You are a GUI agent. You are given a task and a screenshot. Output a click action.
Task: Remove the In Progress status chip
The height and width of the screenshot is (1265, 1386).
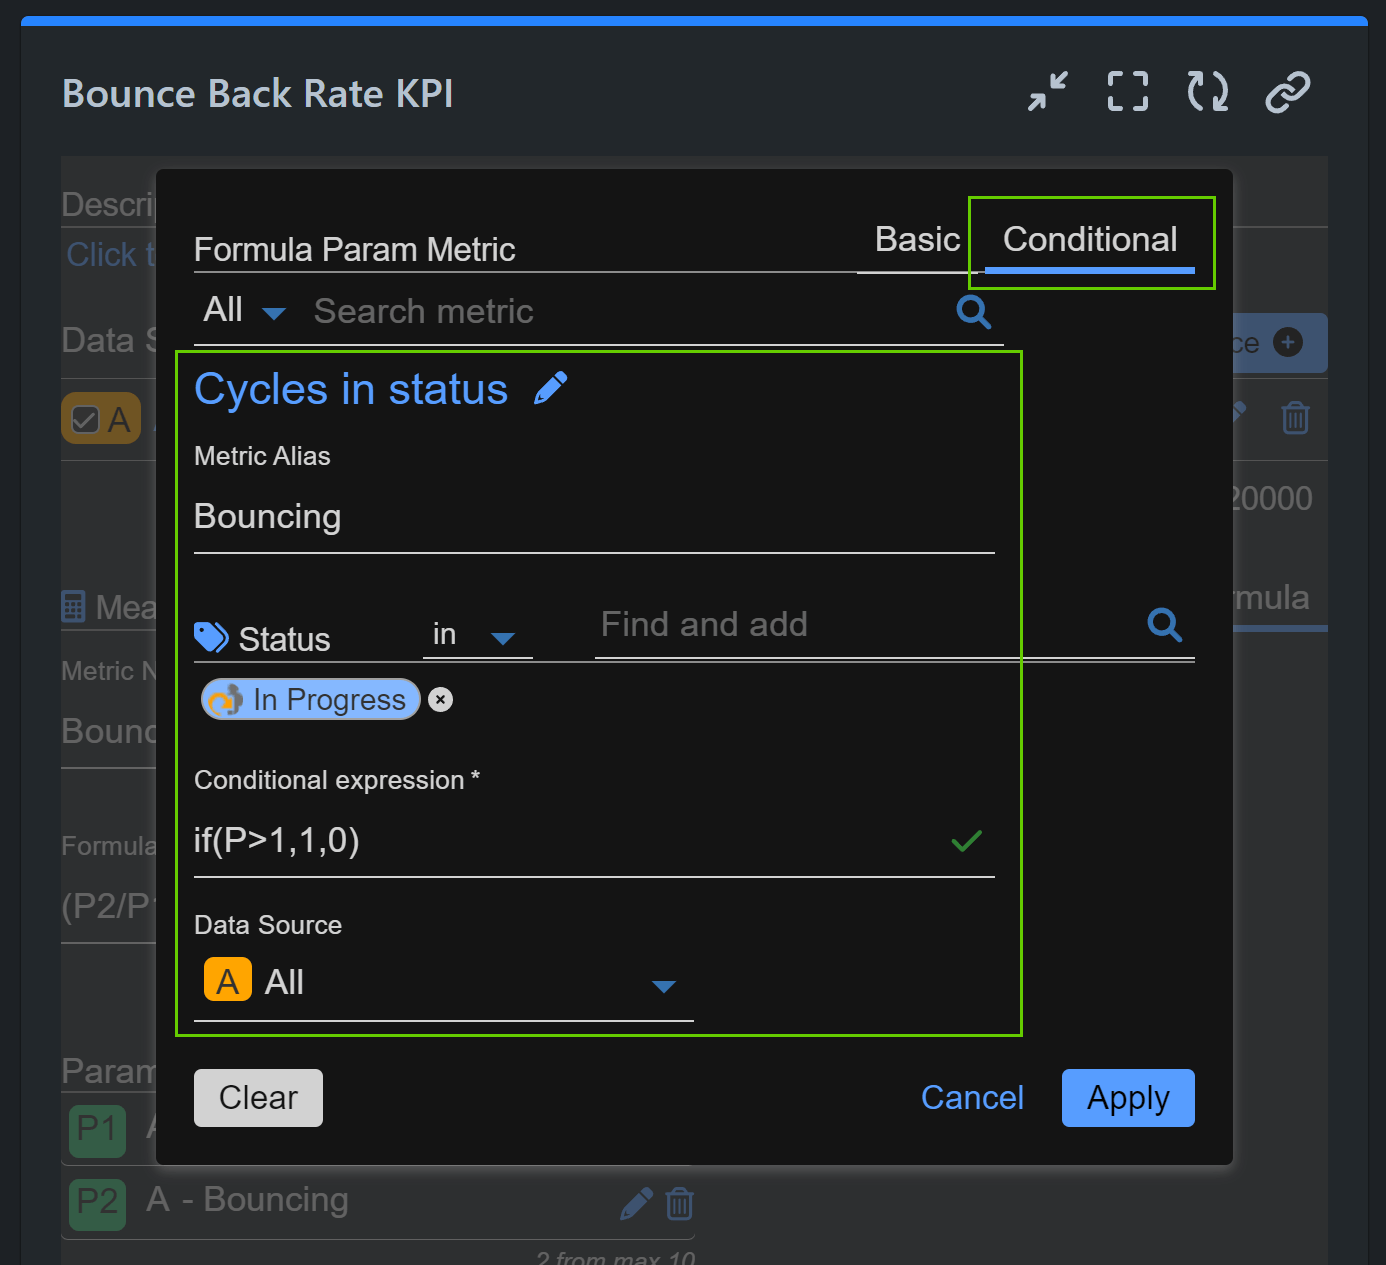tap(440, 699)
